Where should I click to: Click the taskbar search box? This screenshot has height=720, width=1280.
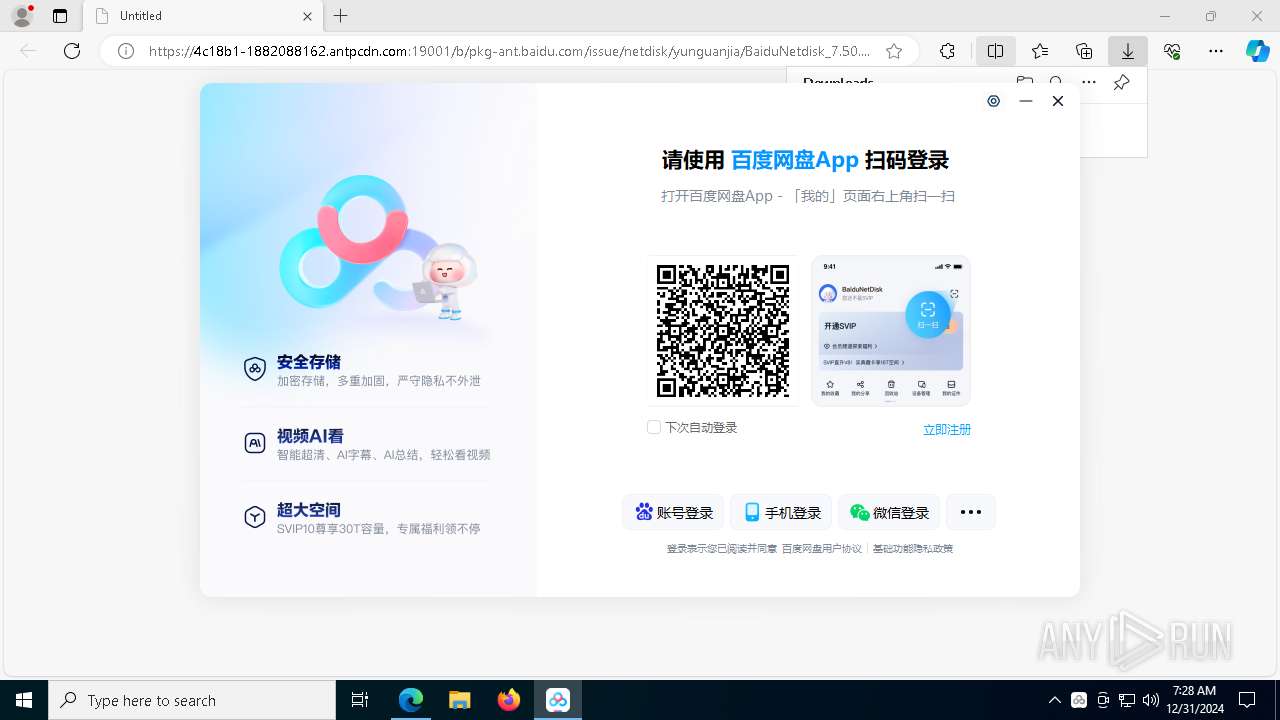(192, 700)
